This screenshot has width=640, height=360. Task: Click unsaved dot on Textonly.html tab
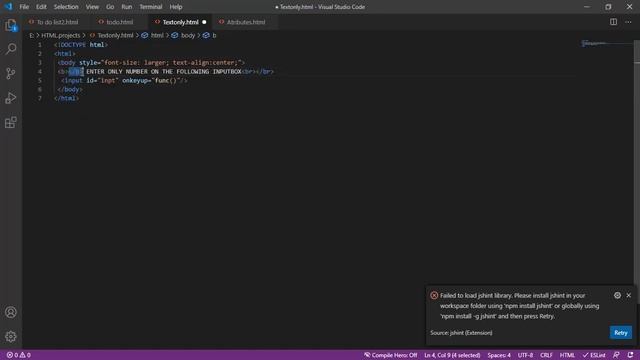[204, 22]
